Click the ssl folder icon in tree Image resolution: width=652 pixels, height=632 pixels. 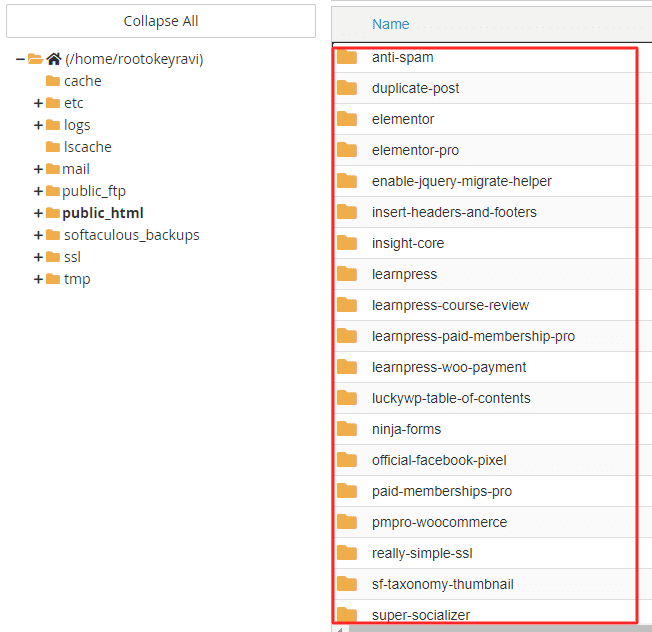point(53,257)
